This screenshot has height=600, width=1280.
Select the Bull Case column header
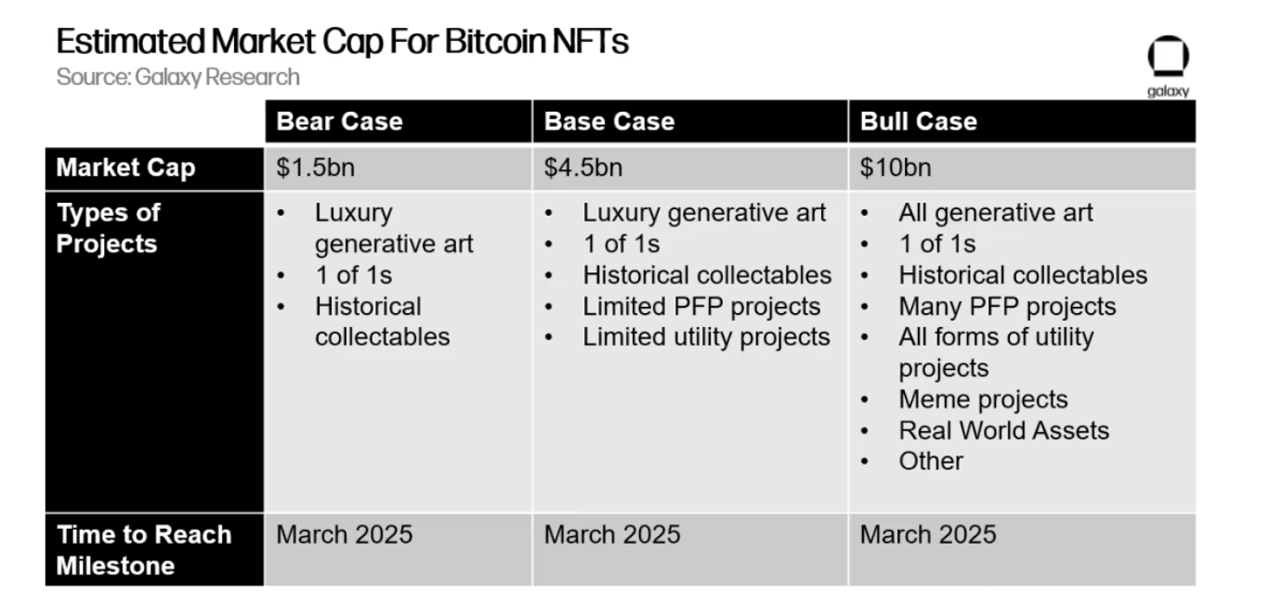pos(918,122)
